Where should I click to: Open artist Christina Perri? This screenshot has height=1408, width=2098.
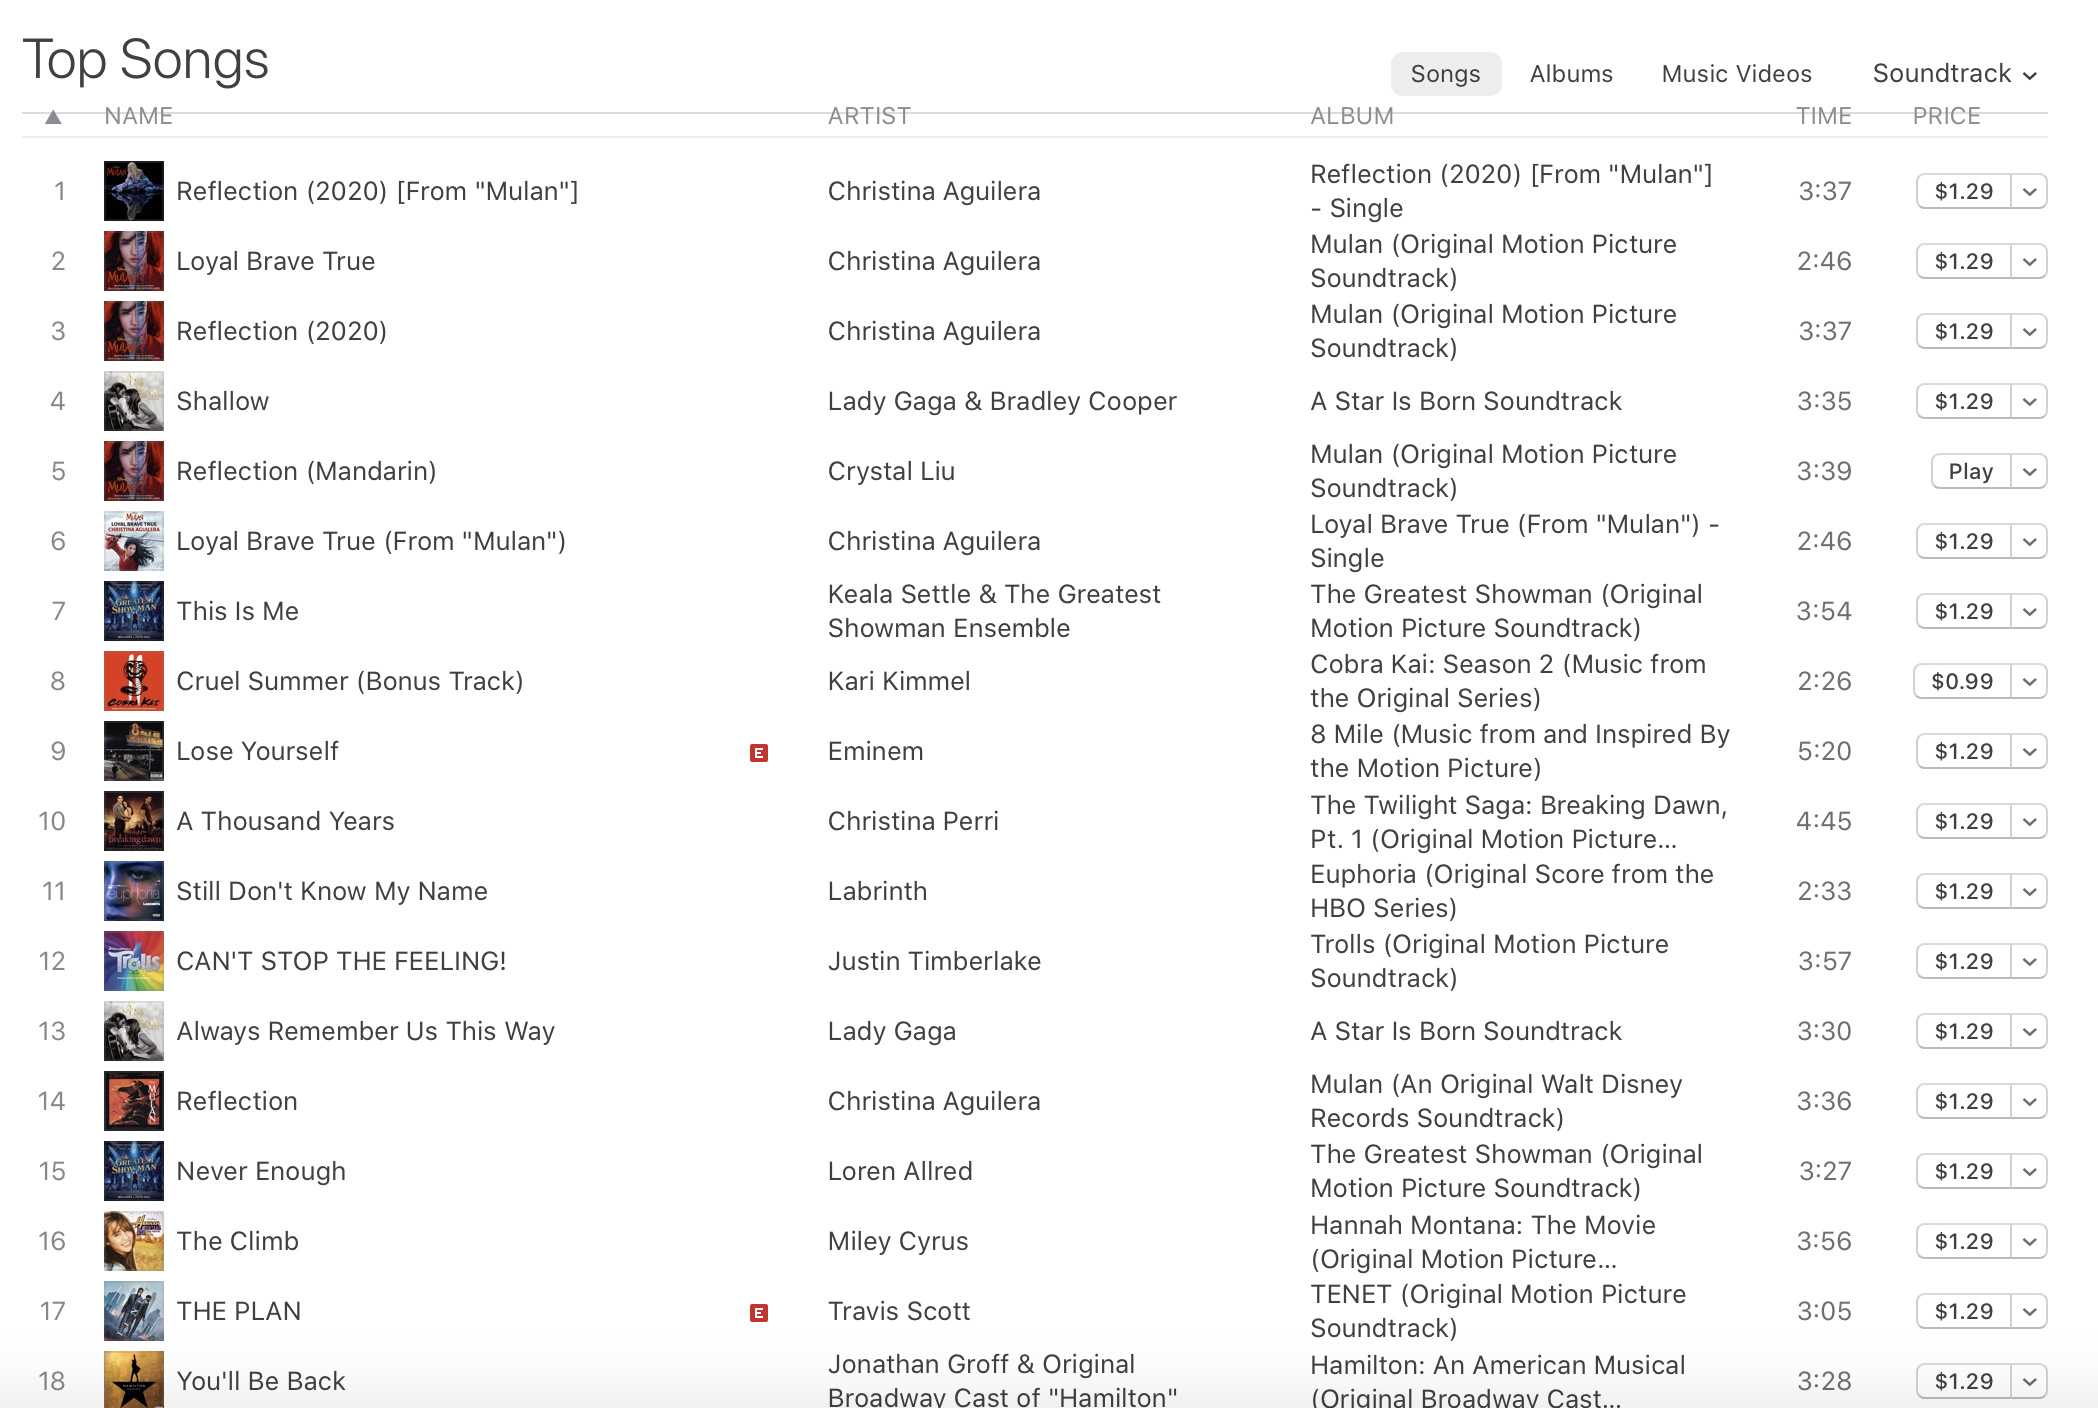913,821
